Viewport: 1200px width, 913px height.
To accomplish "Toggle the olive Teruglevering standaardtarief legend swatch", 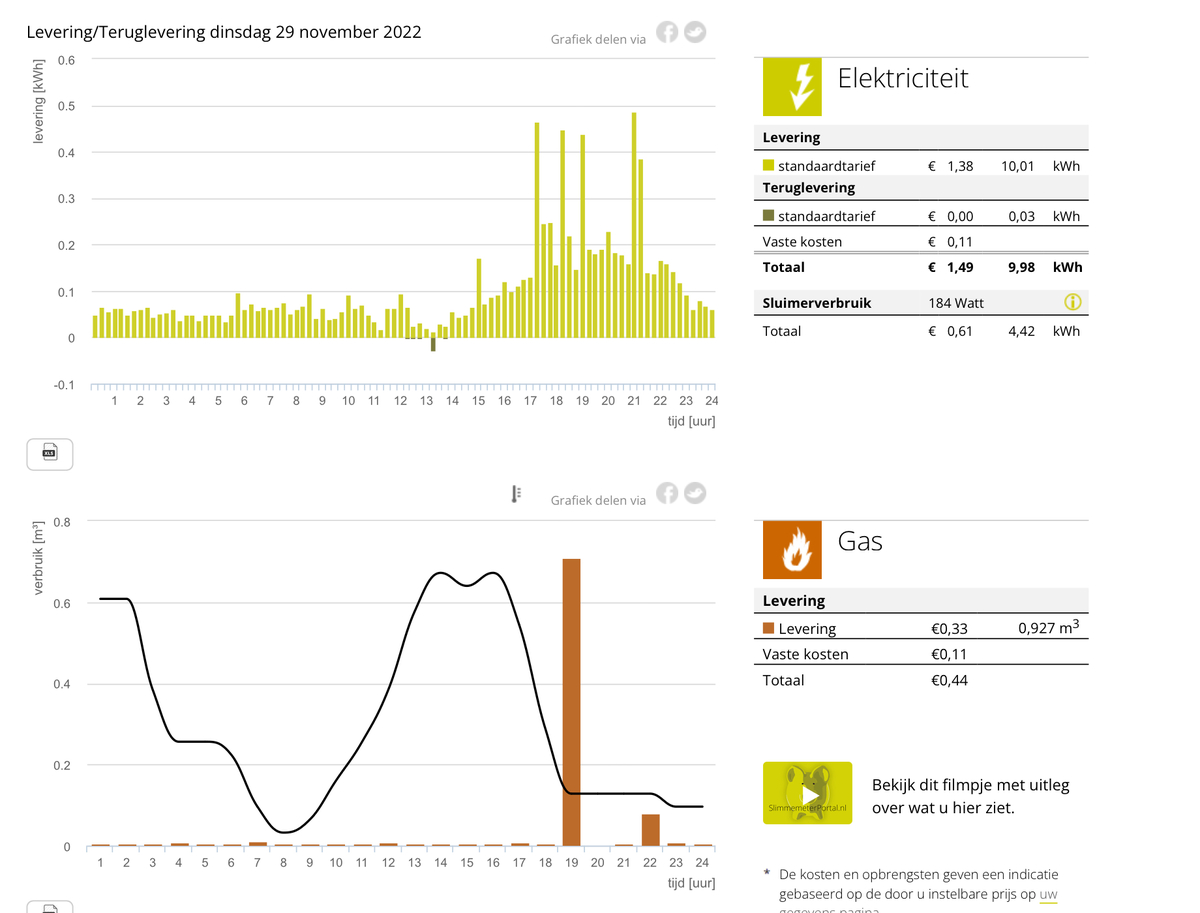I will (768, 216).
